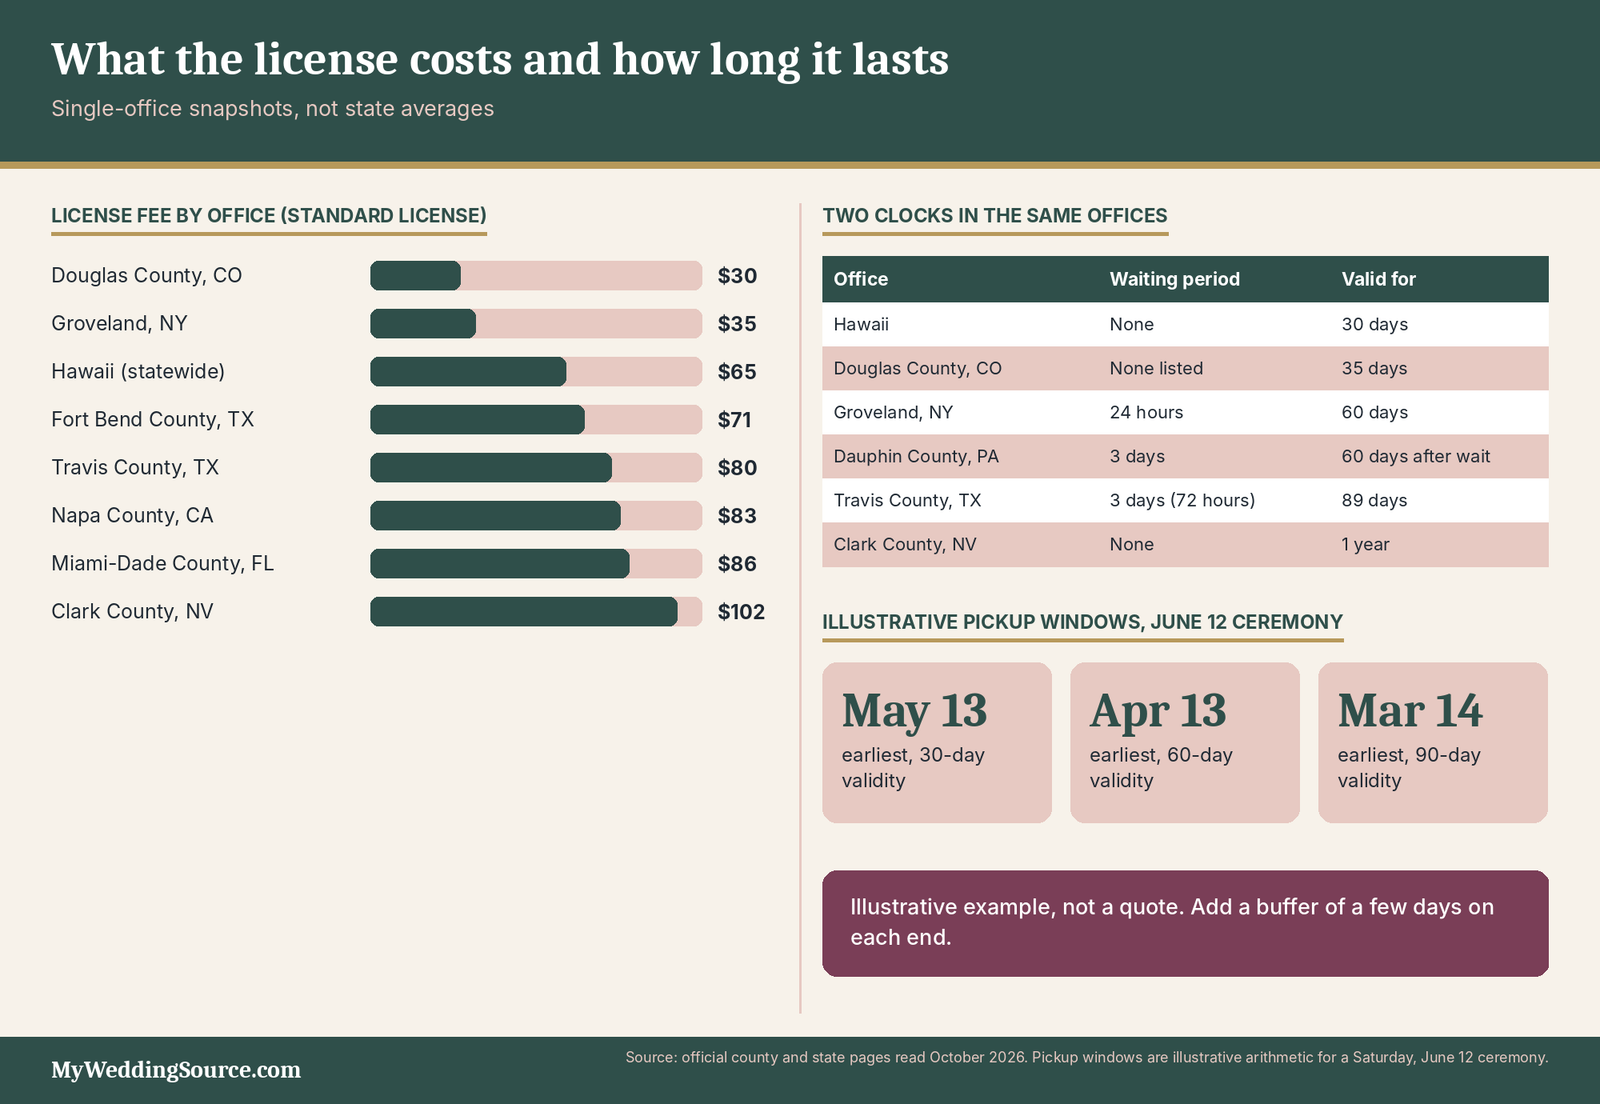
Task: Click the 'Illustrative pickup windows' heading
Action: [x=1082, y=622]
